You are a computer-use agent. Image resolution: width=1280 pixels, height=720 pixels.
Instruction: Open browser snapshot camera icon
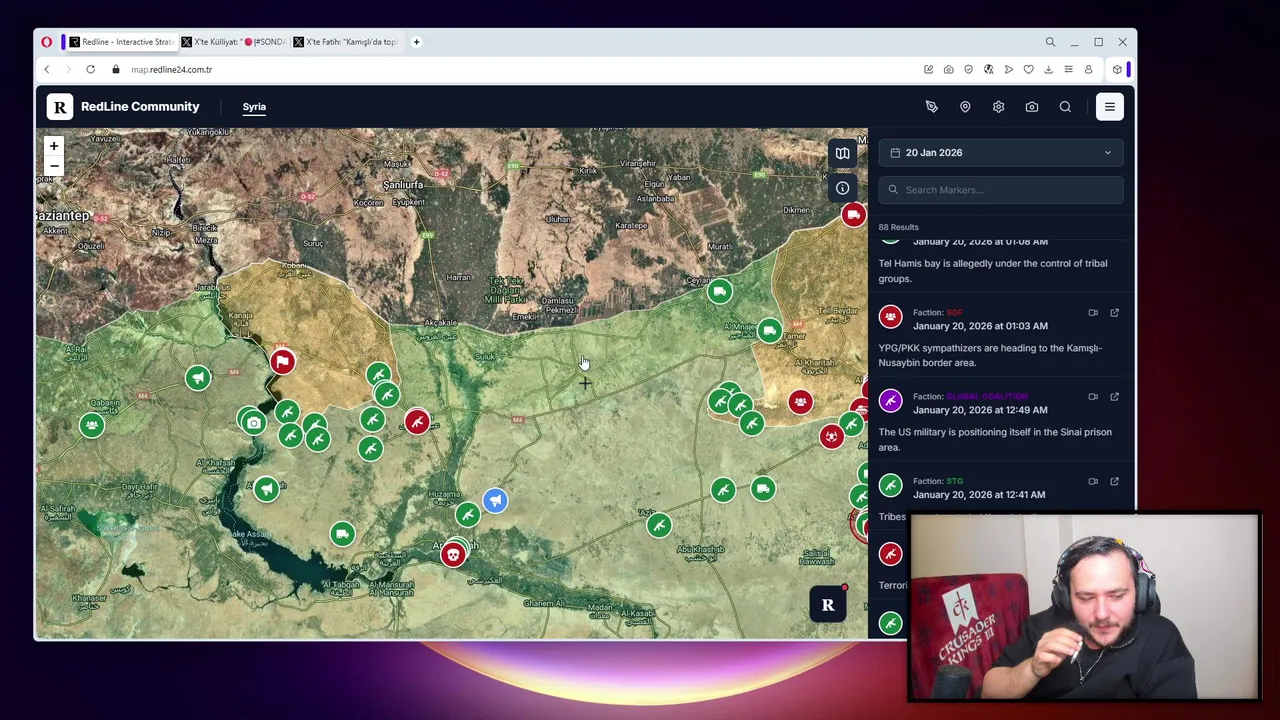(x=948, y=70)
